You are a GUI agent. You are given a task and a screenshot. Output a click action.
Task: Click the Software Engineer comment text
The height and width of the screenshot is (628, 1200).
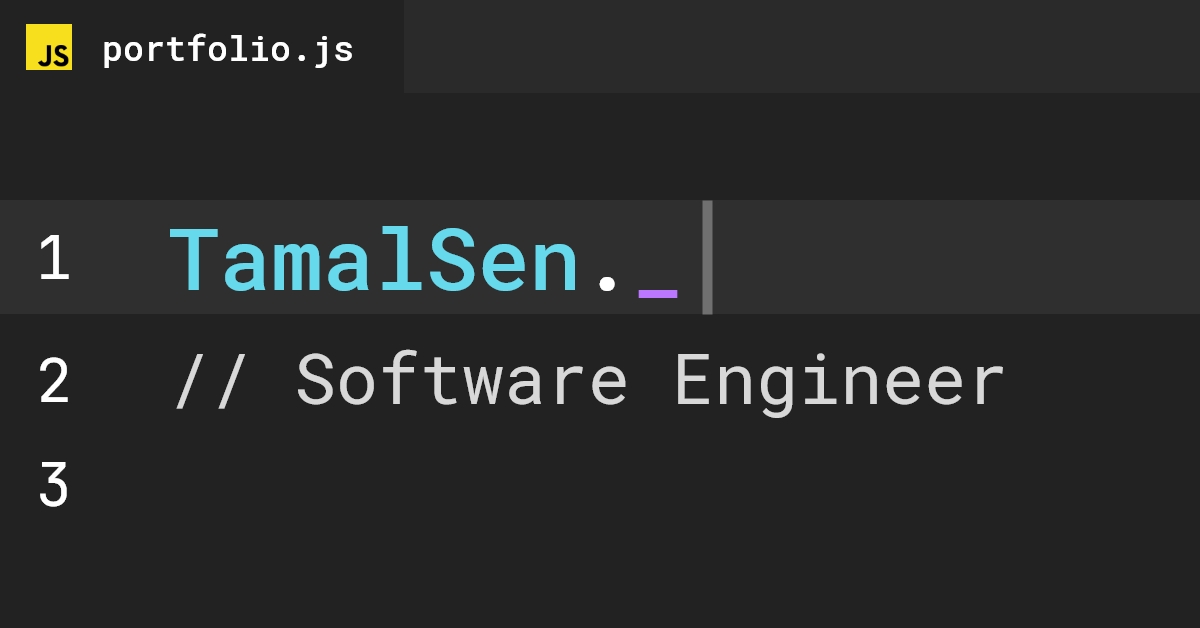[x=650, y=380]
